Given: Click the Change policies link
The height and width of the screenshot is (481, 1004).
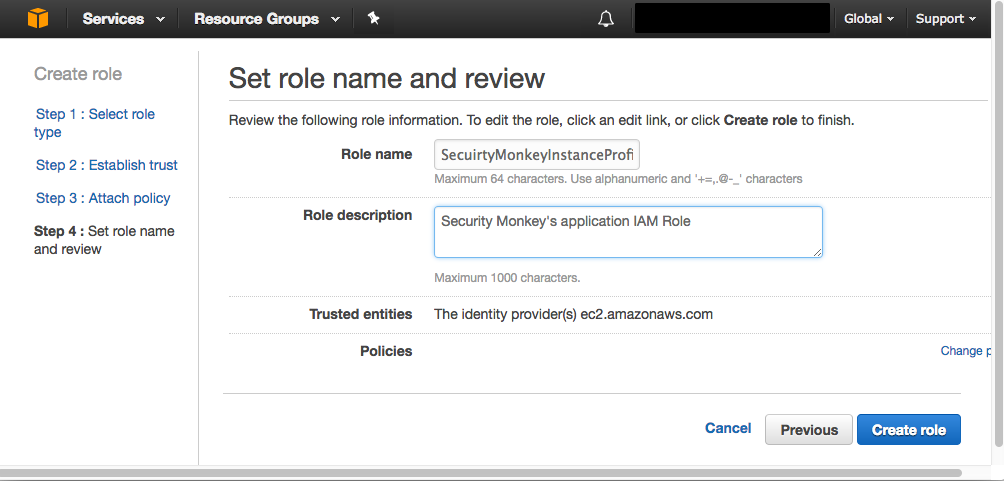Looking at the screenshot, I should [966, 351].
